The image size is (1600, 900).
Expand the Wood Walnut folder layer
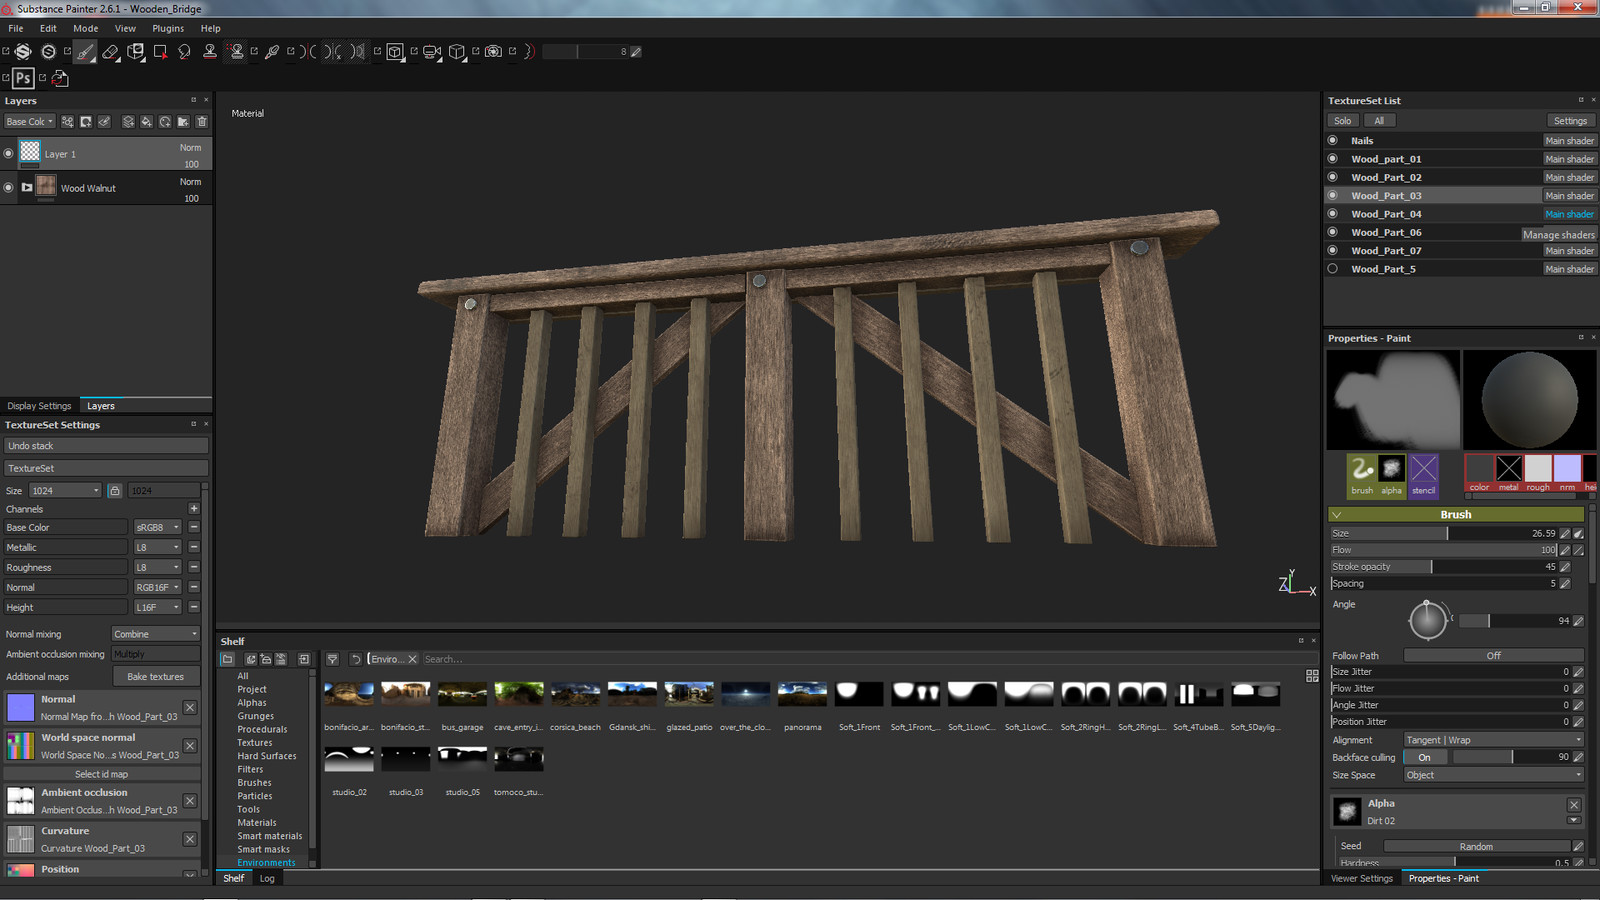pos(27,187)
